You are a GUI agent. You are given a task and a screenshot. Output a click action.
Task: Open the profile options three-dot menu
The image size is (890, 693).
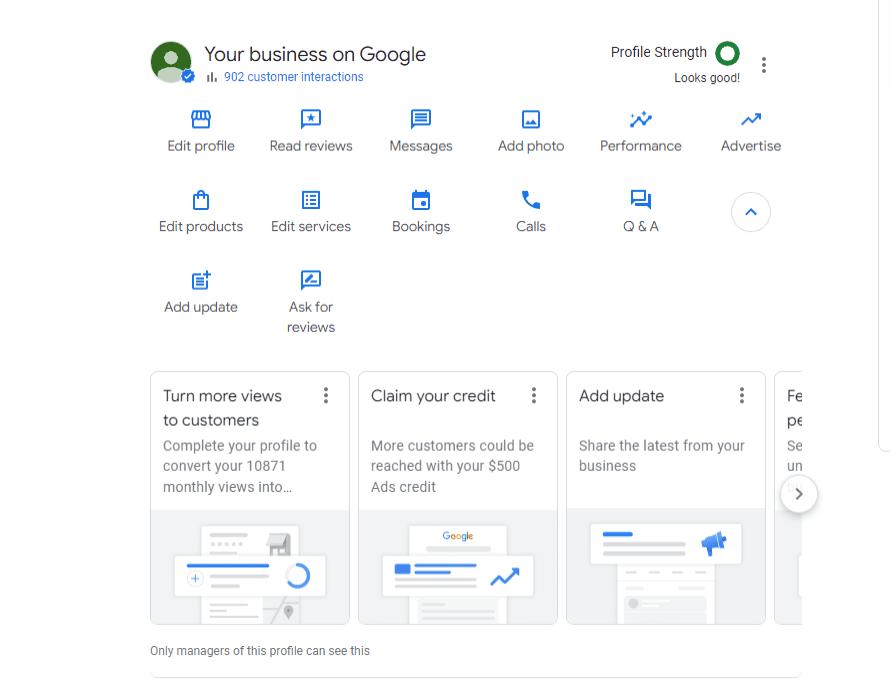(764, 64)
